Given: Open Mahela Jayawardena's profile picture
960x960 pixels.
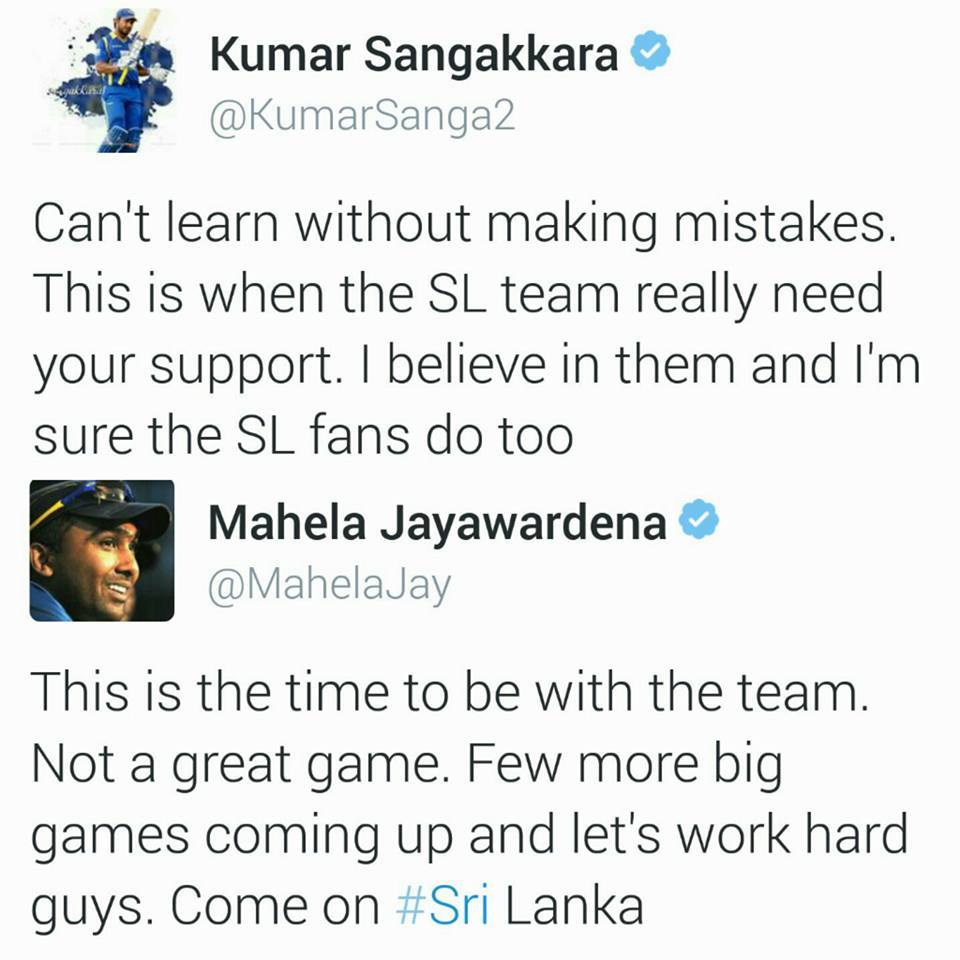Looking at the screenshot, I should tap(102, 550).
